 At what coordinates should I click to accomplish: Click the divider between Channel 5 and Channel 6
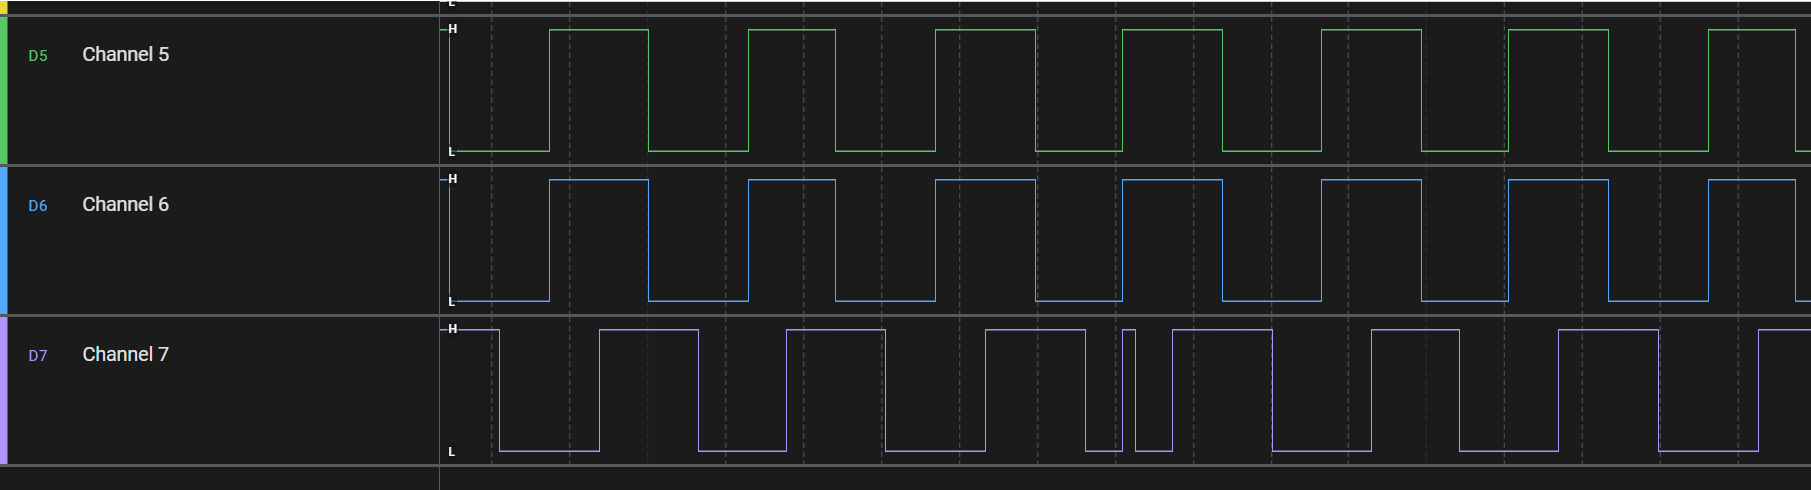[x=905, y=165]
